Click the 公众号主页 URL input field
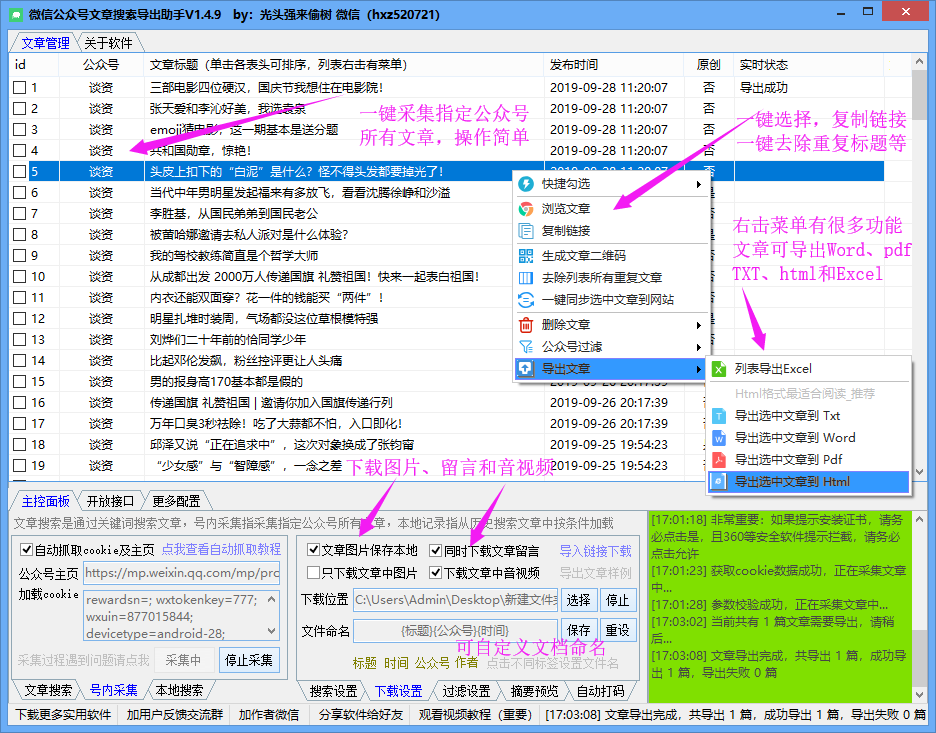Viewport: 936px width, 733px height. pyautogui.click(x=181, y=573)
